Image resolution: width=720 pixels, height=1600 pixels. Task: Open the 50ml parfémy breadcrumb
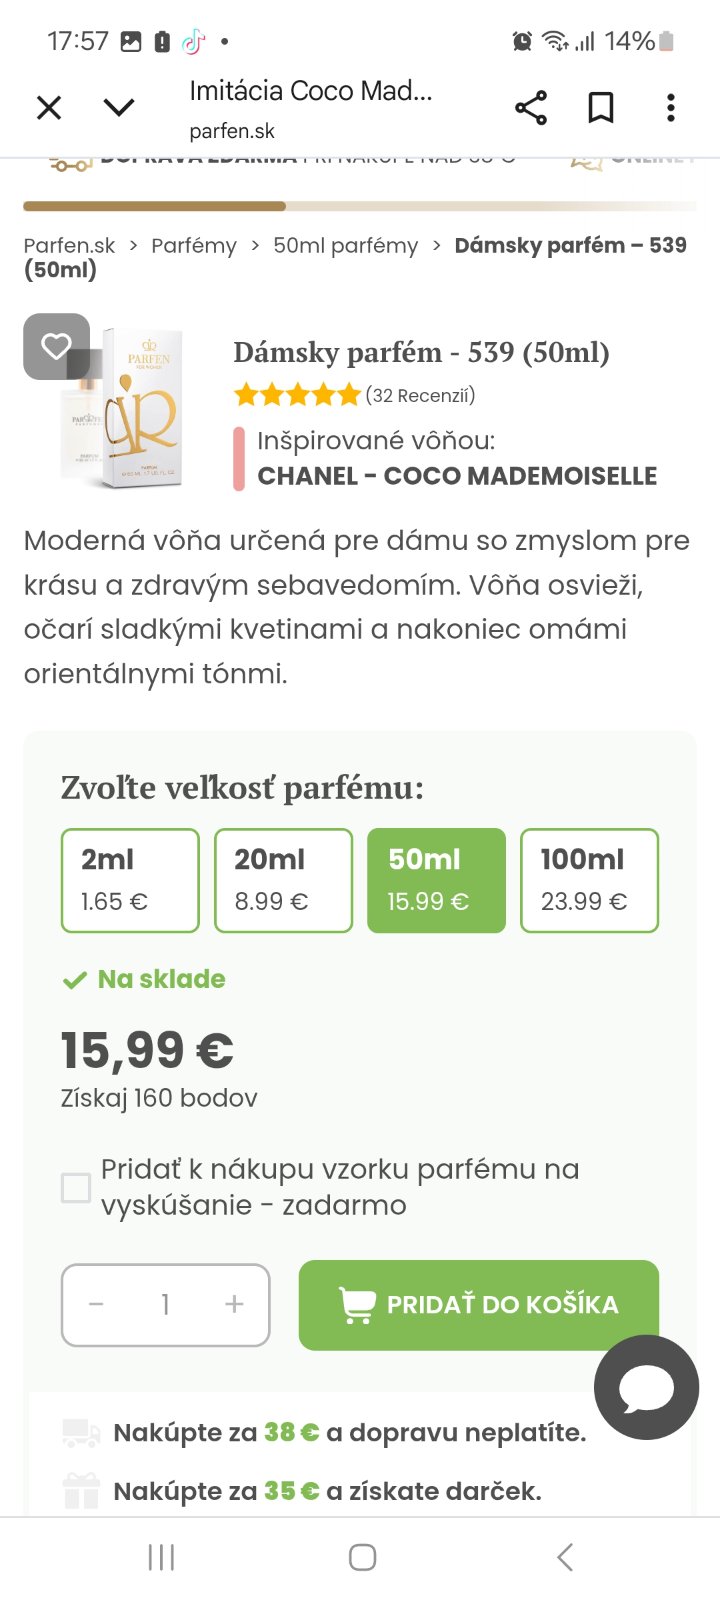[x=346, y=246]
